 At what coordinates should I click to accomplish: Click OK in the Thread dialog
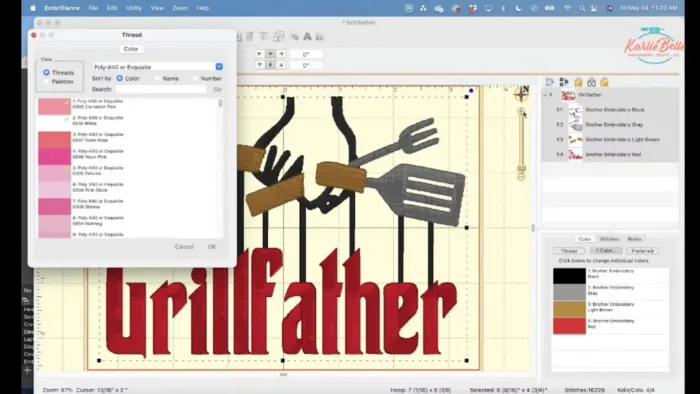212,247
